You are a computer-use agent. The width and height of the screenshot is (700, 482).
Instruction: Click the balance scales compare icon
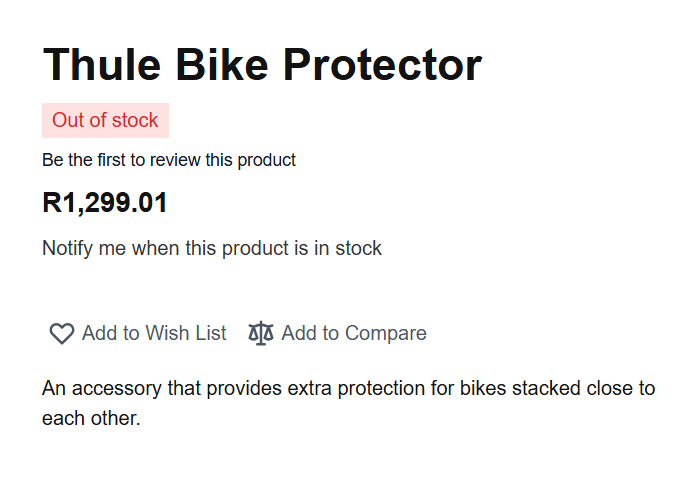261,333
